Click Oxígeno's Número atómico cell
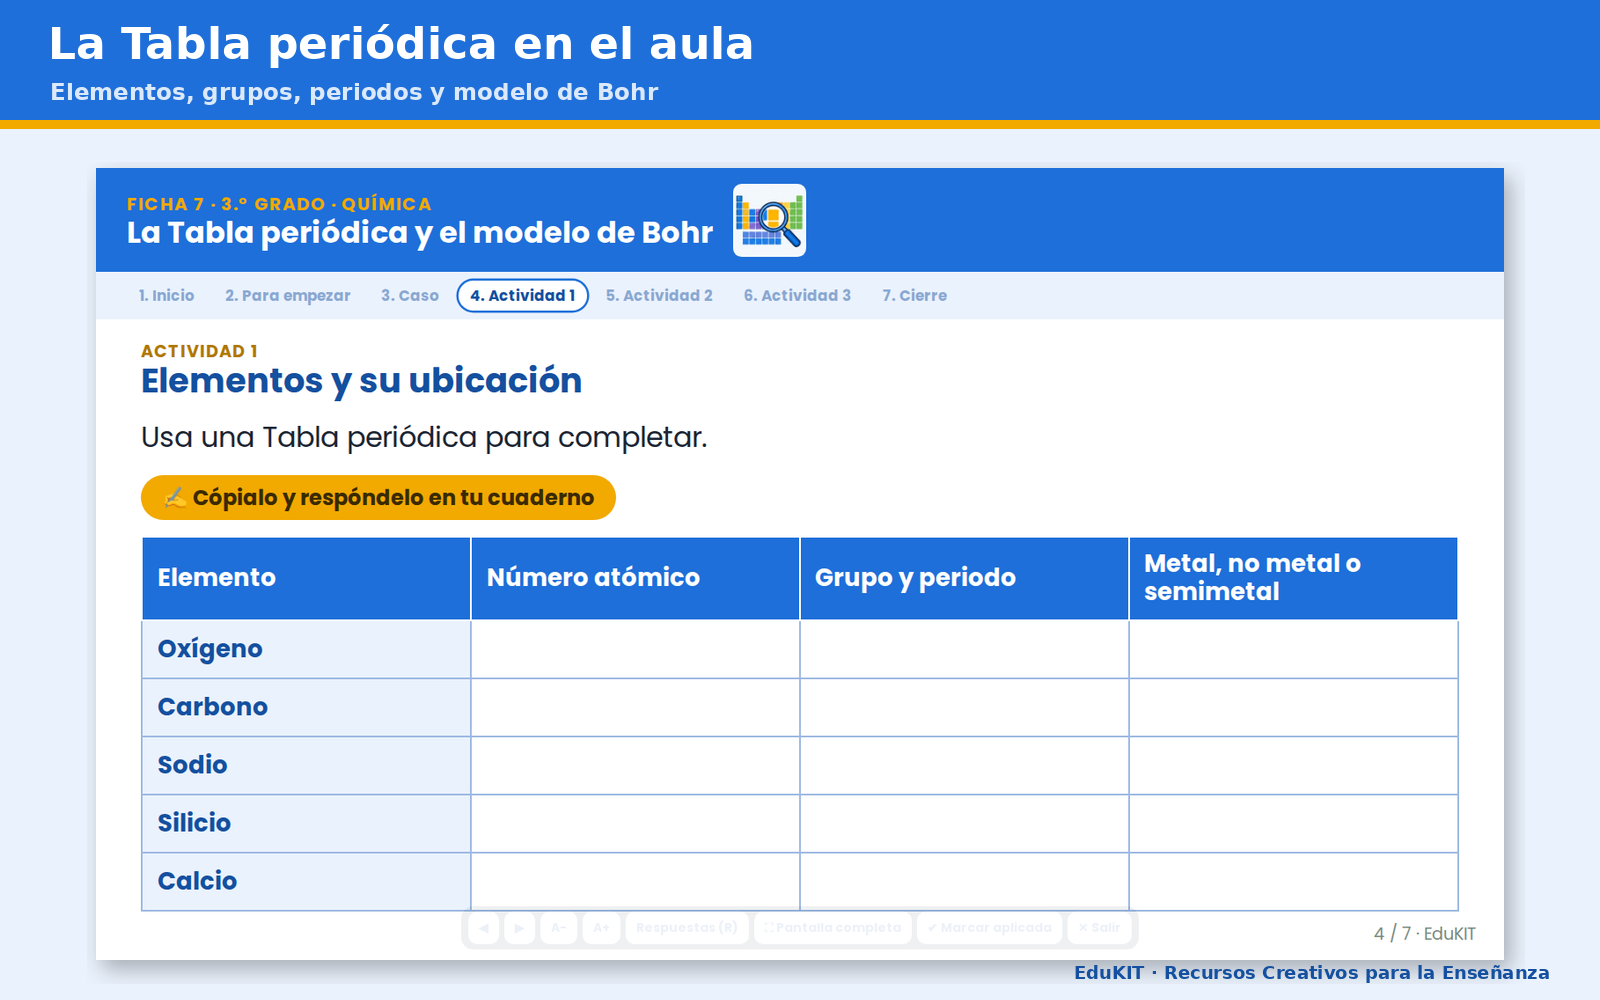 click(635, 649)
